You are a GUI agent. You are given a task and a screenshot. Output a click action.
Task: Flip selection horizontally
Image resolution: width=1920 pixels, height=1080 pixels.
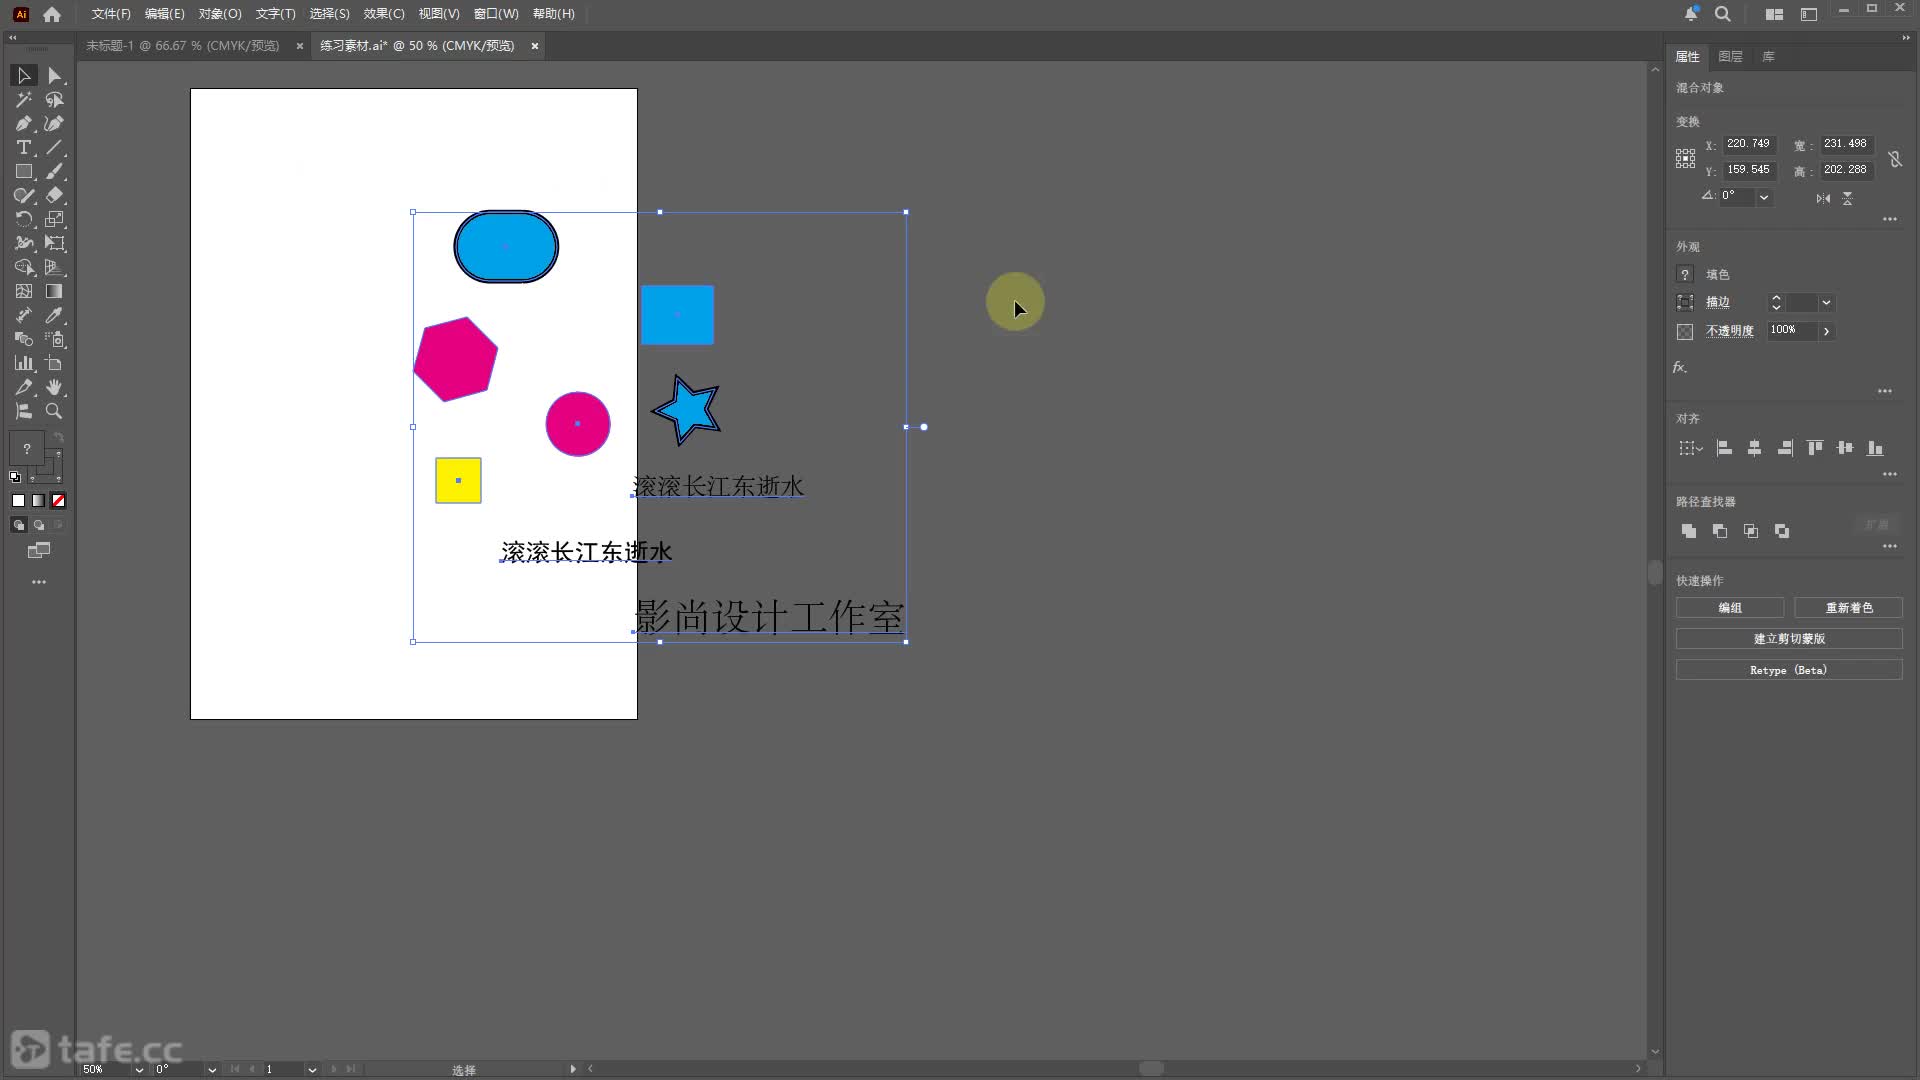(x=1823, y=198)
